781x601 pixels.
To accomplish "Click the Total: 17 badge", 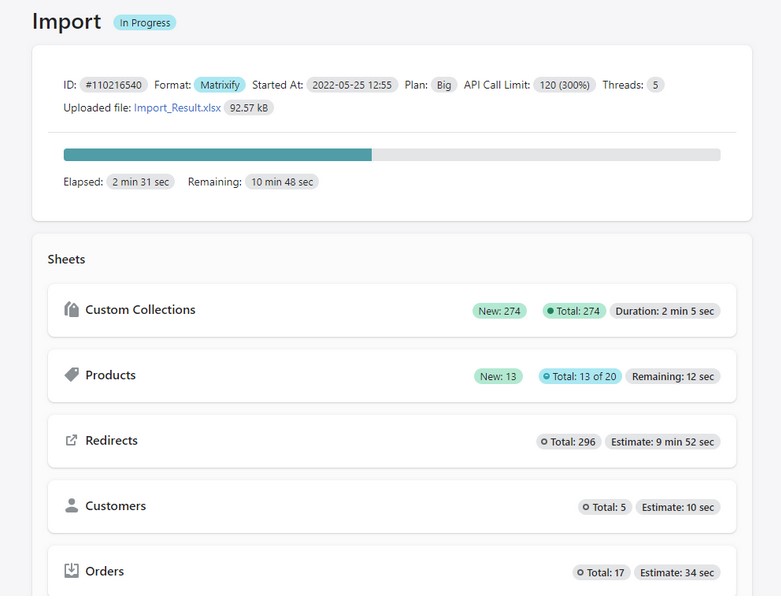I will pos(601,572).
